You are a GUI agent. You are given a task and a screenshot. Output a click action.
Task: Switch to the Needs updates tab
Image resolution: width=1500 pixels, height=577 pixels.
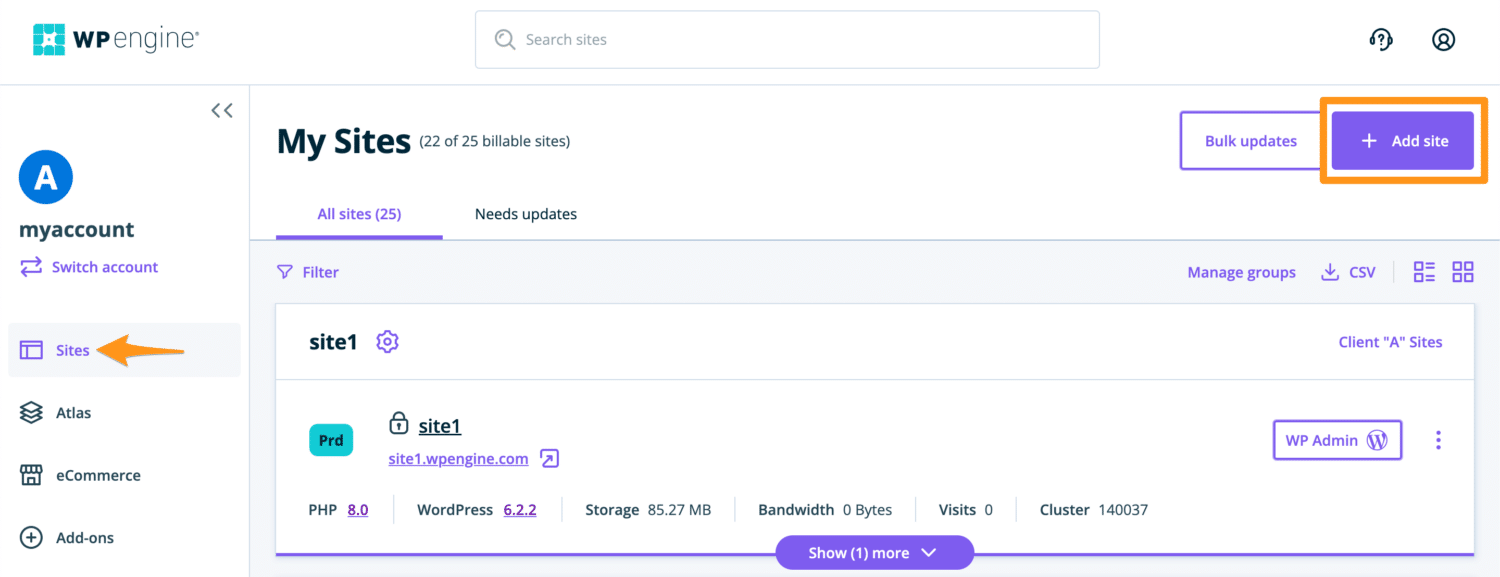(x=525, y=214)
